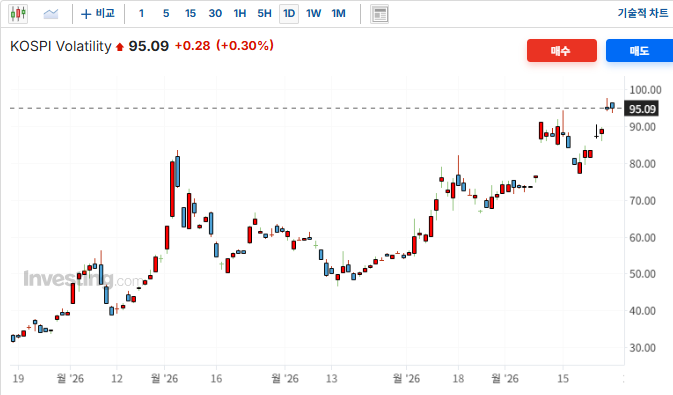Click the 19 date axis label

pos(18,379)
